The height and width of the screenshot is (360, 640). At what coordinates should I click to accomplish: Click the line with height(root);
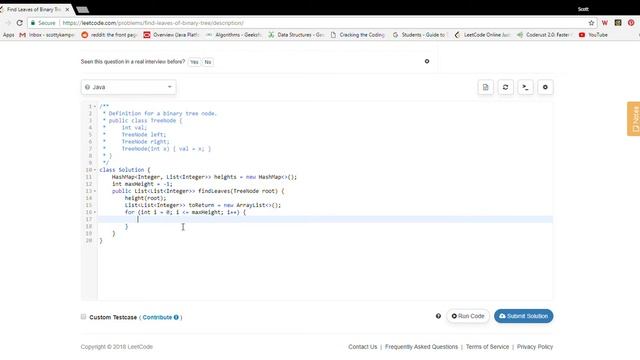tap(145, 198)
